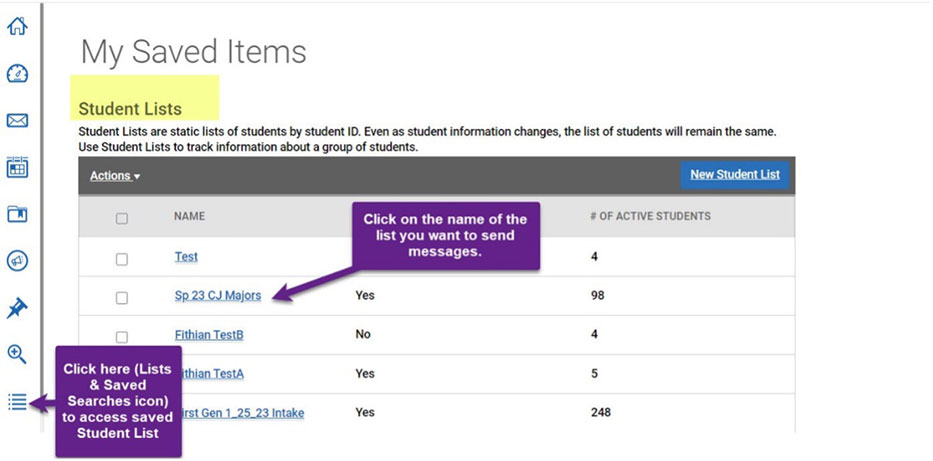Open the Calendar icon in sidebar

(17, 167)
